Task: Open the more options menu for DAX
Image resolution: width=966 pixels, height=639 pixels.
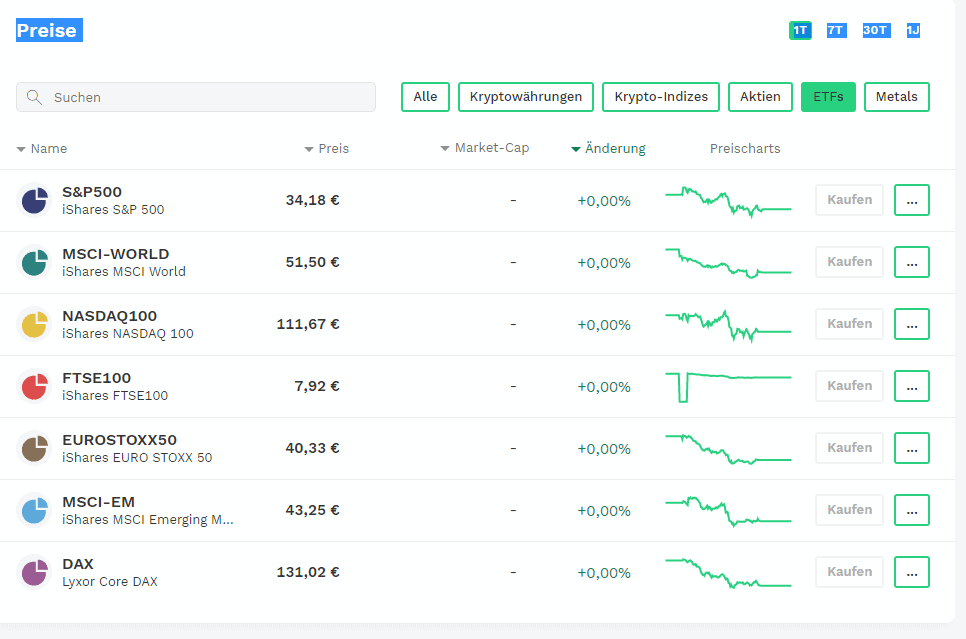Action: click(911, 572)
